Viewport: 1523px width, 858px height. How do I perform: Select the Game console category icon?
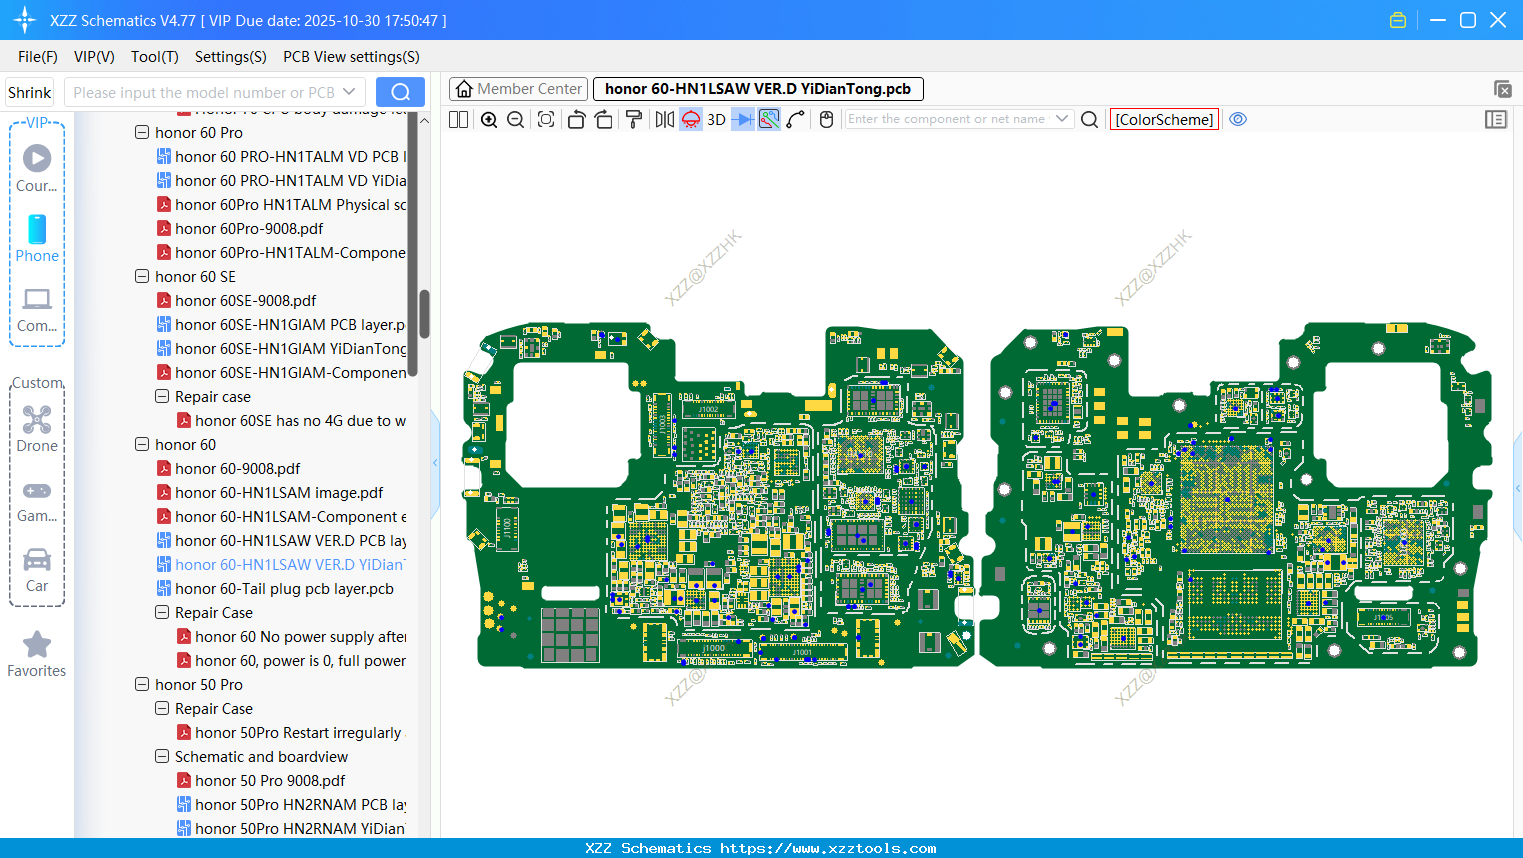pos(37,501)
